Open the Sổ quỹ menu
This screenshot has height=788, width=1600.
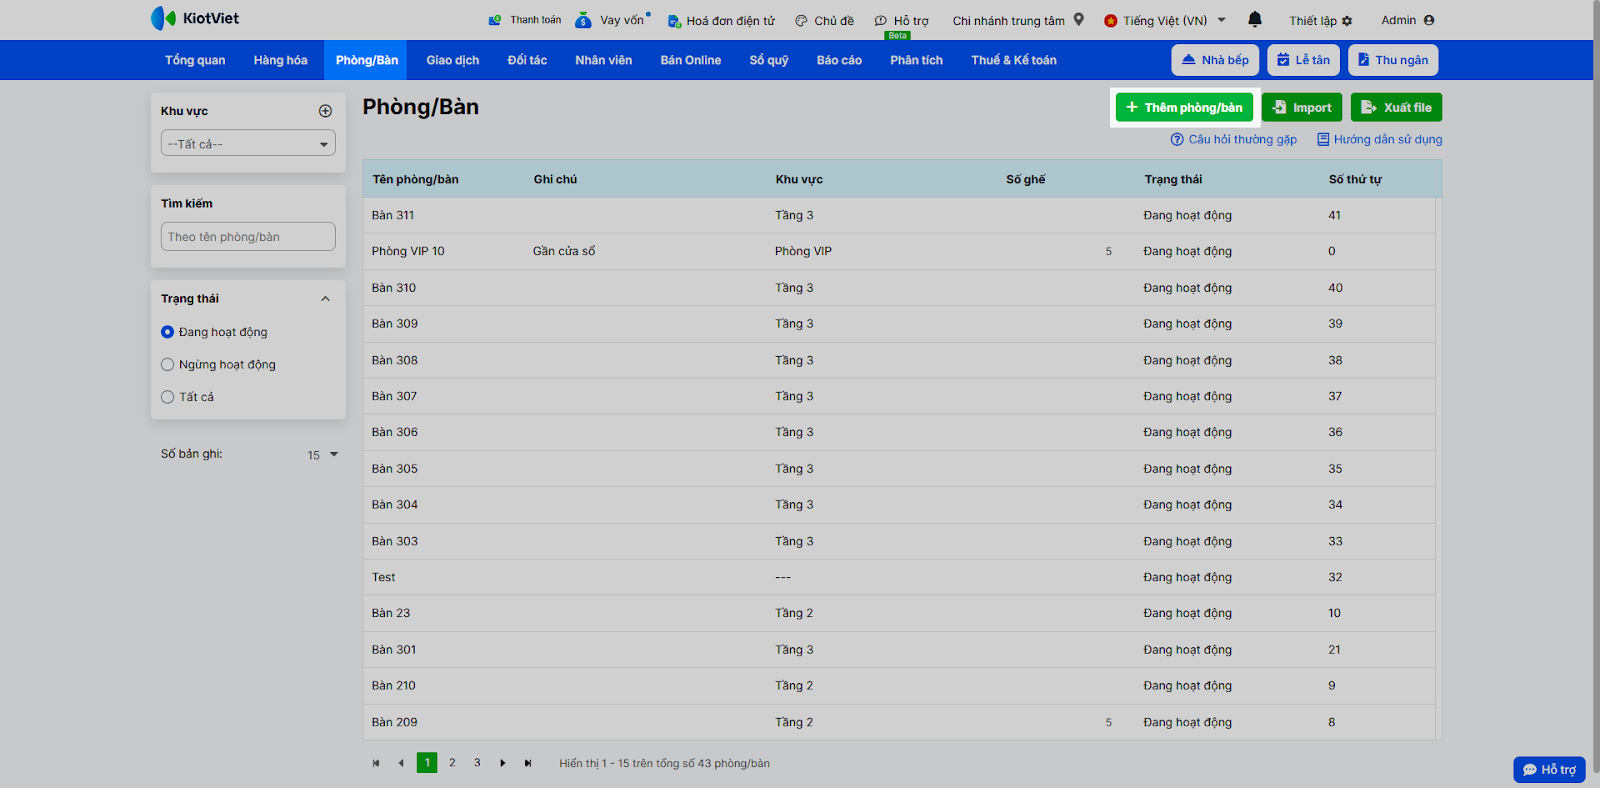(769, 60)
